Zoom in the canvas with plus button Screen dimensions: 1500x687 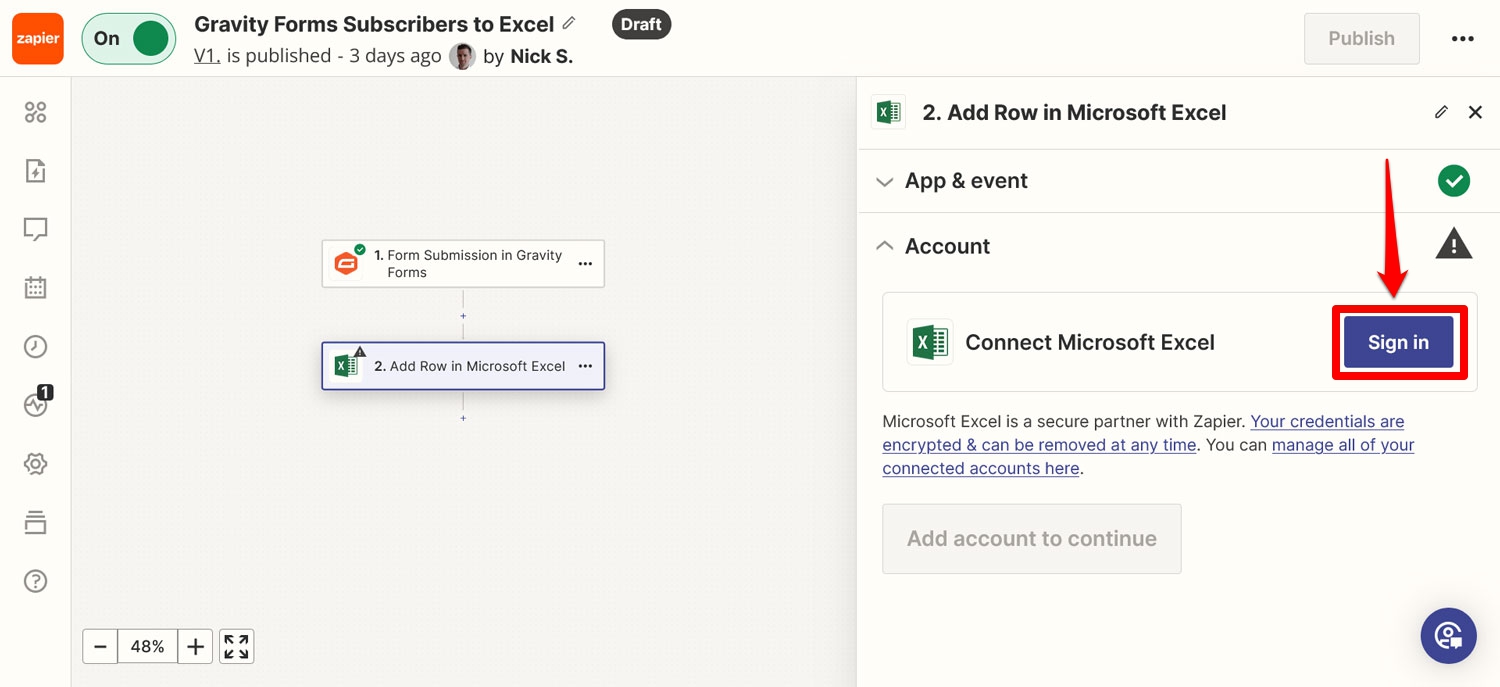tap(196, 646)
